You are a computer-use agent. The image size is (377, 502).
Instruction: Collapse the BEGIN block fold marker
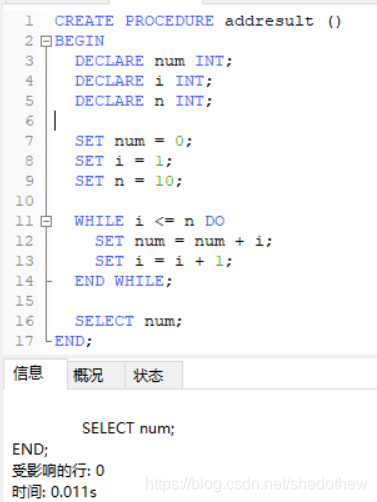(x=46, y=41)
